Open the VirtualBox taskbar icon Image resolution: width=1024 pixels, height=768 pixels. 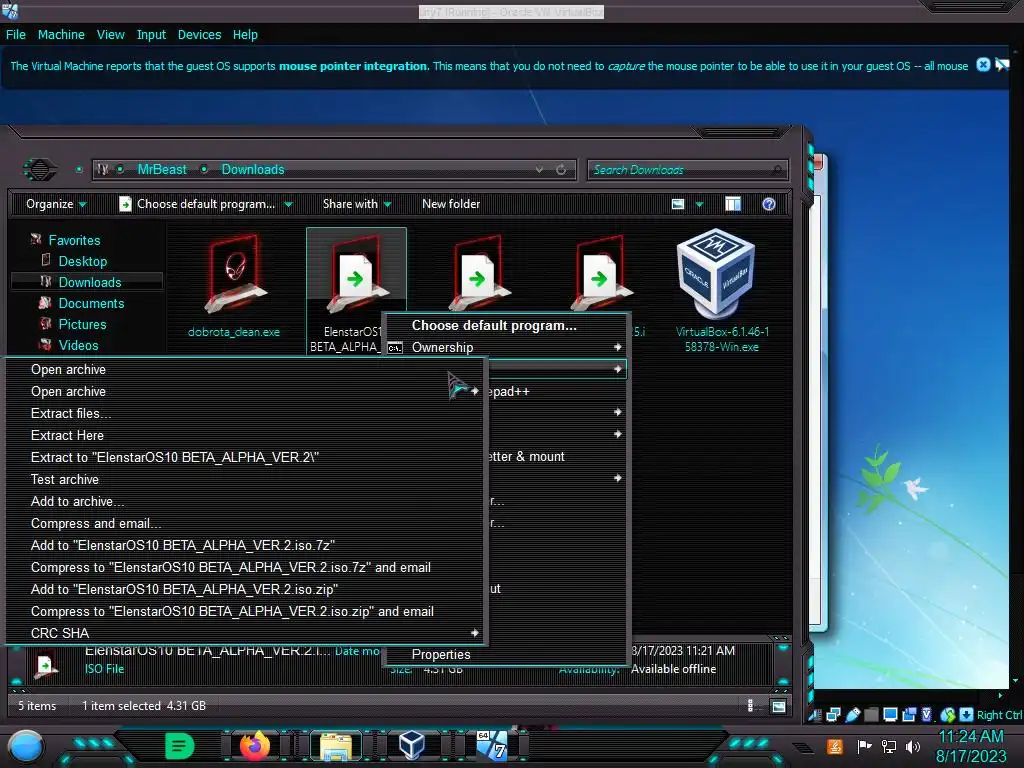[x=412, y=745]
